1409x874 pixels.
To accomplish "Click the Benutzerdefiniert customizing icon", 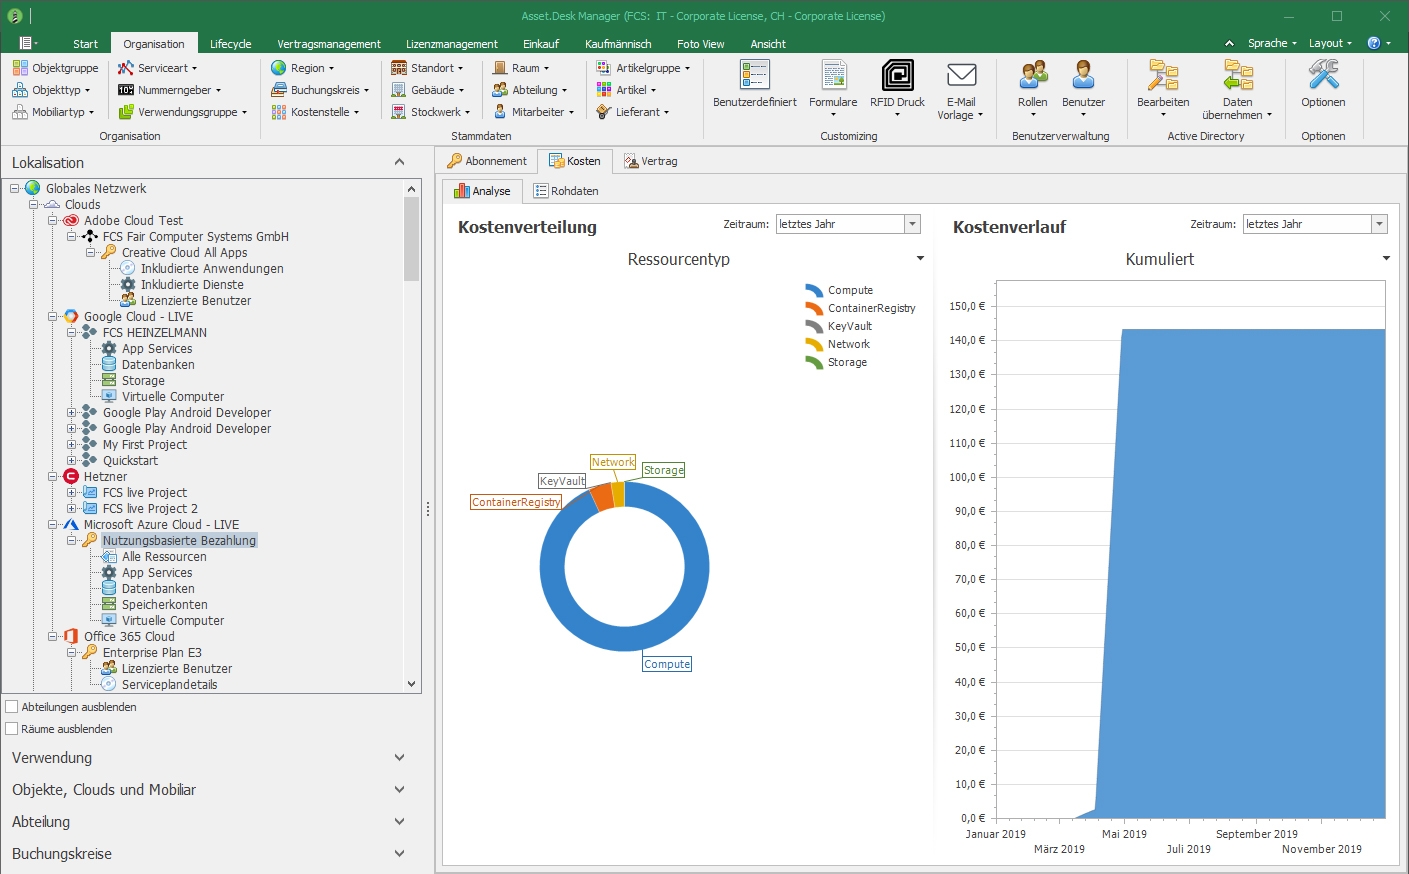I will tap(754, 77).
